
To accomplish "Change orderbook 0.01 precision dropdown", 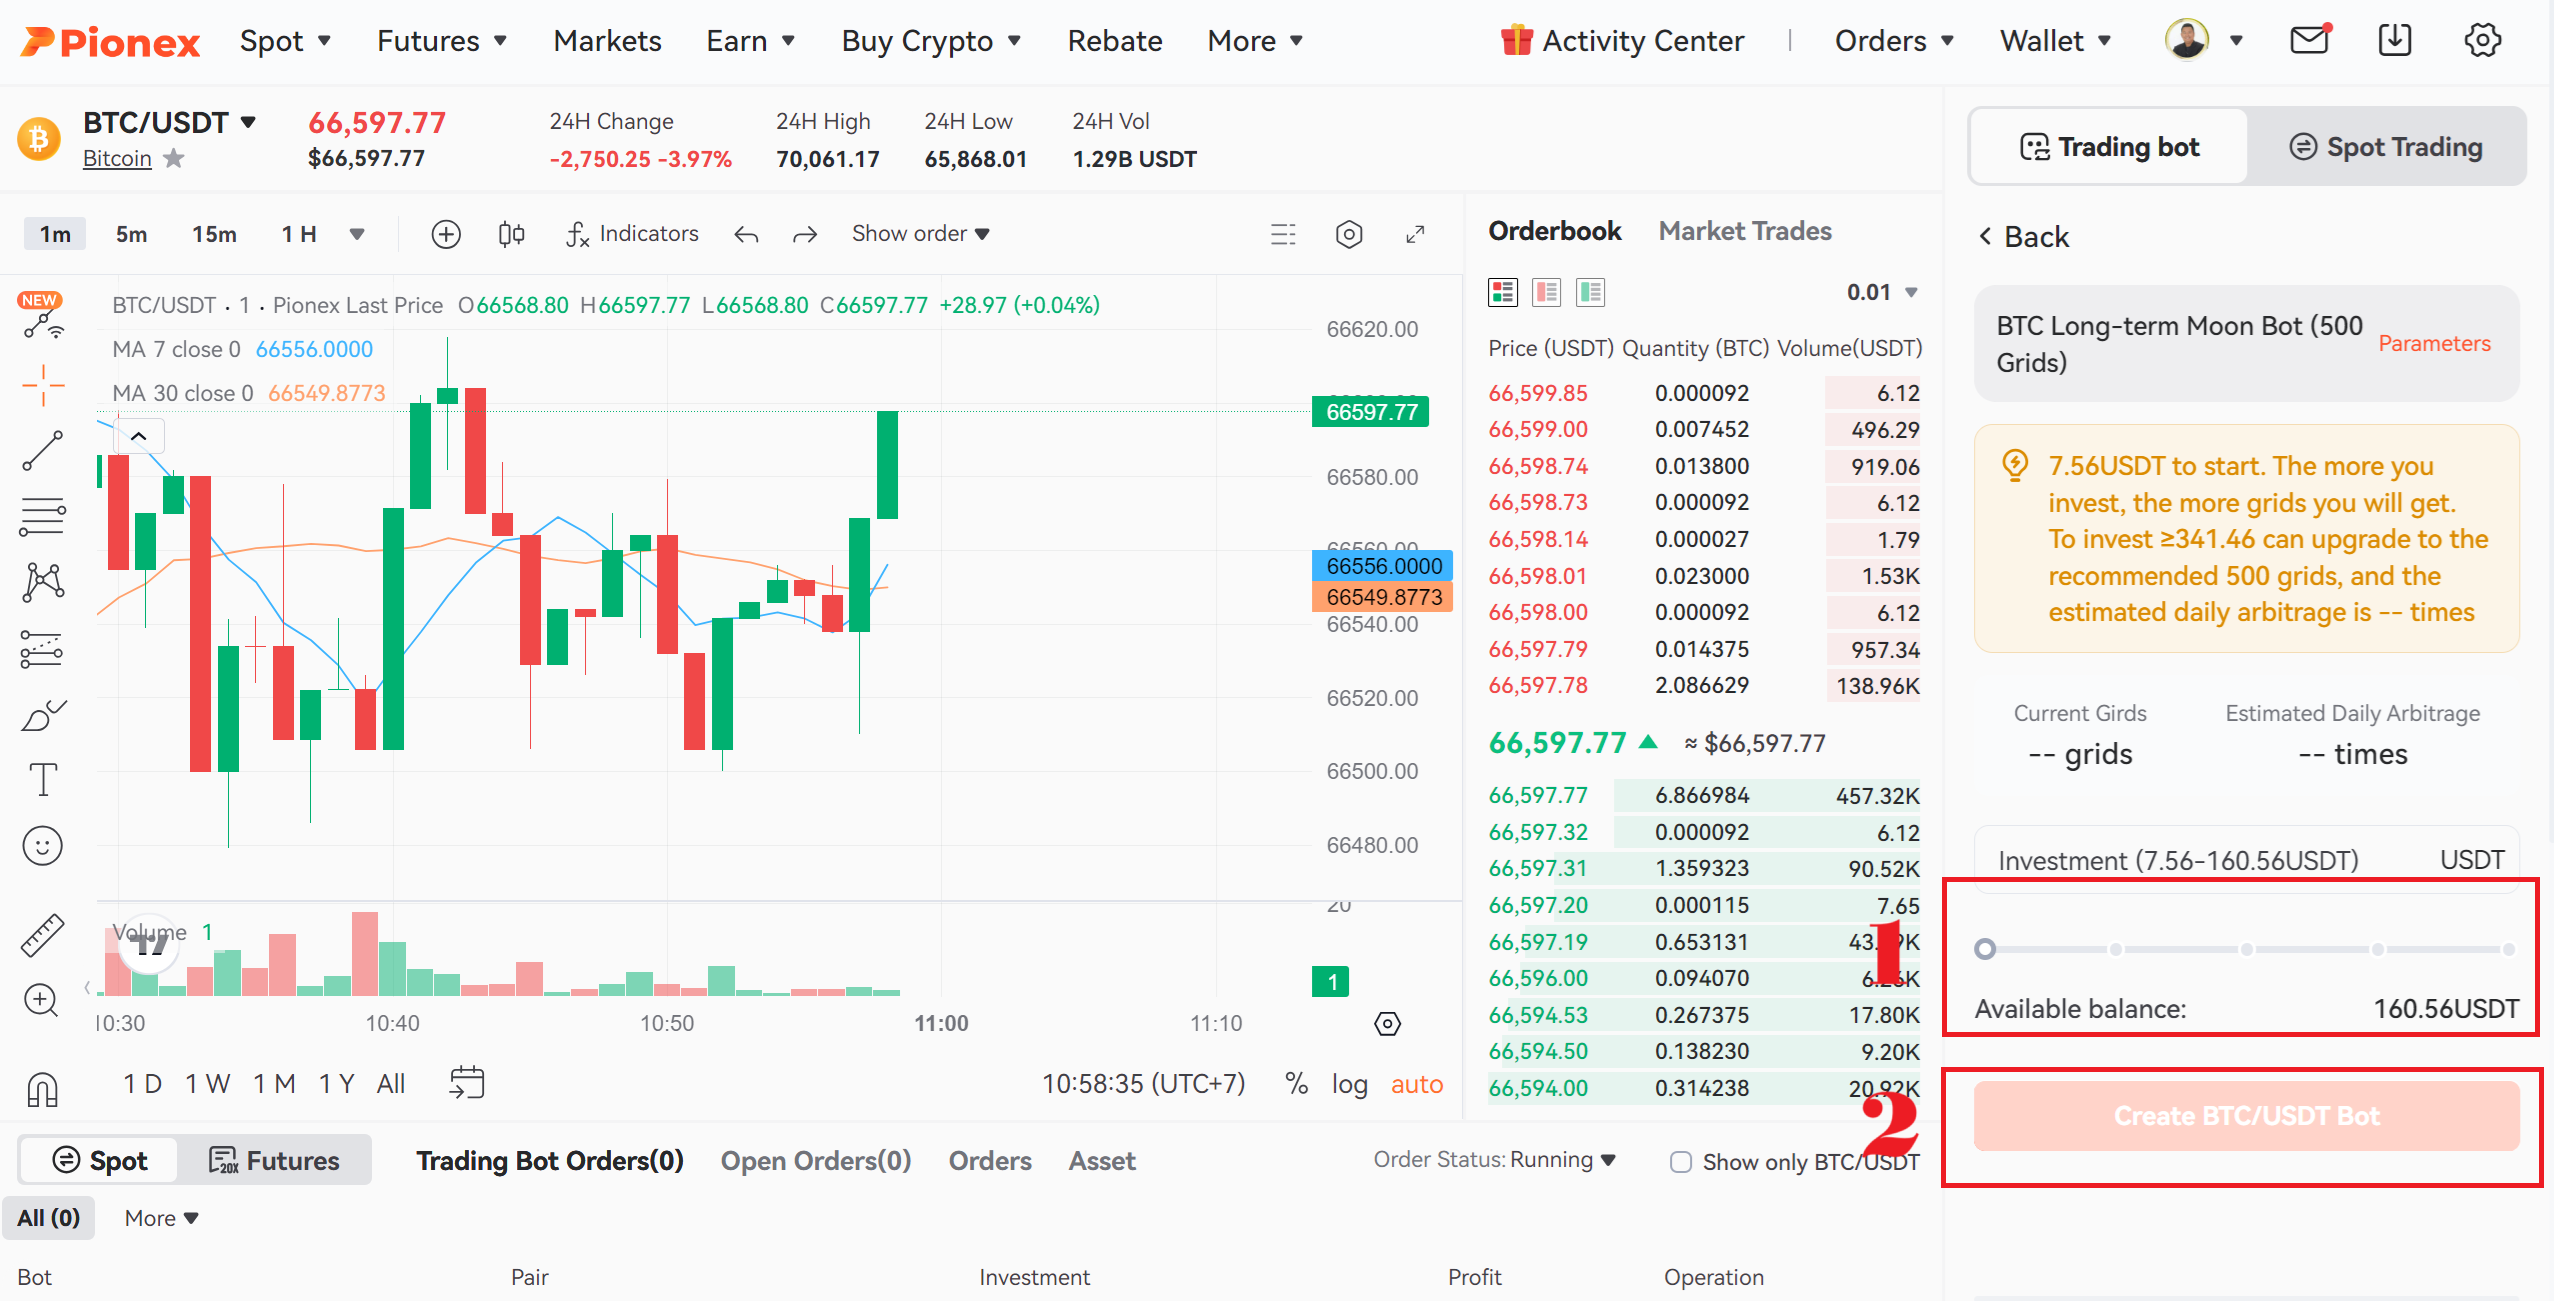I will point(1881,292).
